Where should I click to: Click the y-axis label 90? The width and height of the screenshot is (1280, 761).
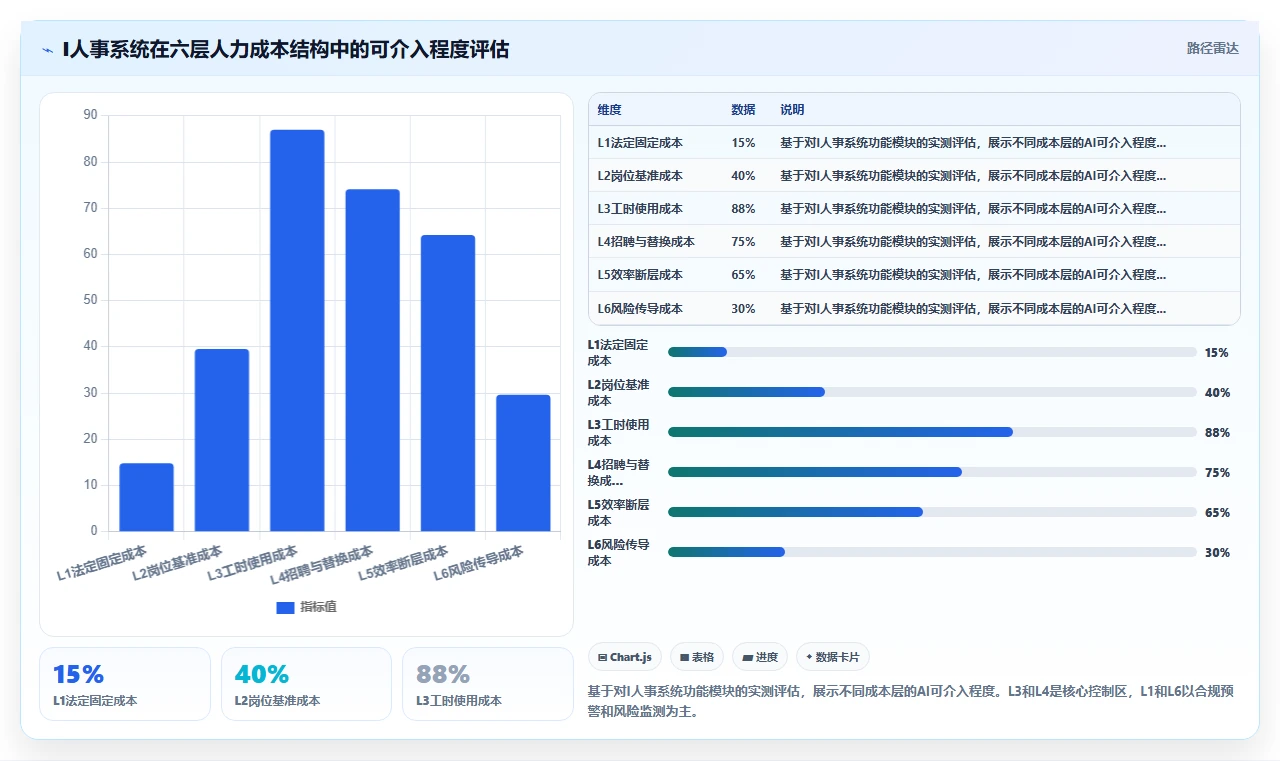click(x=90, y=115)
